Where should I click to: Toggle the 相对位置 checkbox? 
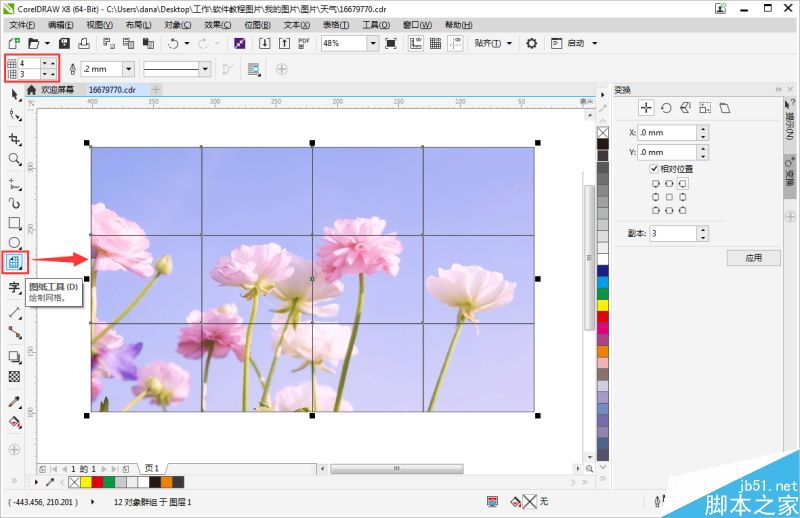pos(655,169)
